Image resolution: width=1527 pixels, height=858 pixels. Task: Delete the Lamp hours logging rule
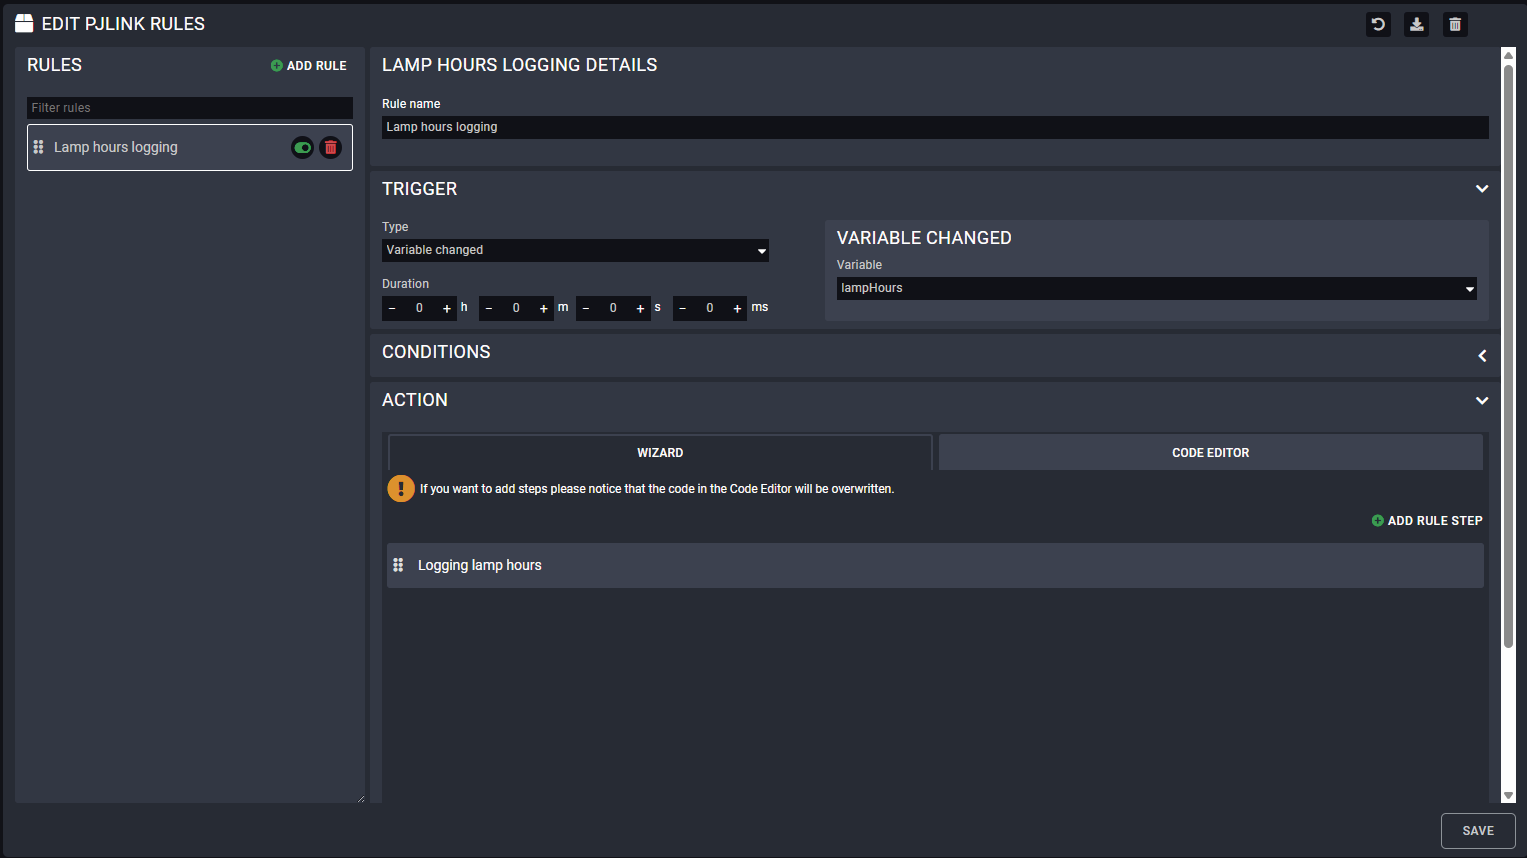(x=331, y=148)
